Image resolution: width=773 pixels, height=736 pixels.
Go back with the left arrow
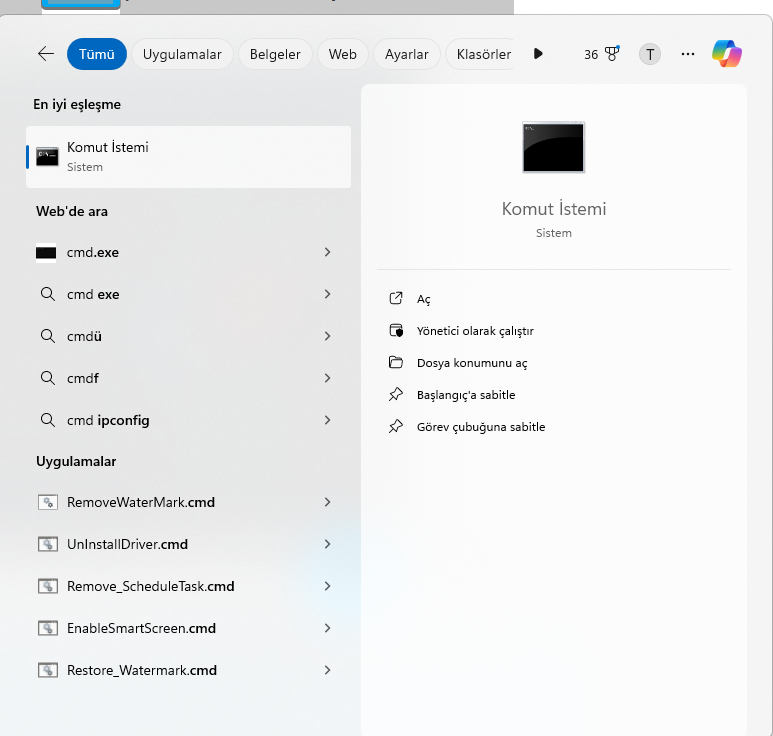[46, 54]
